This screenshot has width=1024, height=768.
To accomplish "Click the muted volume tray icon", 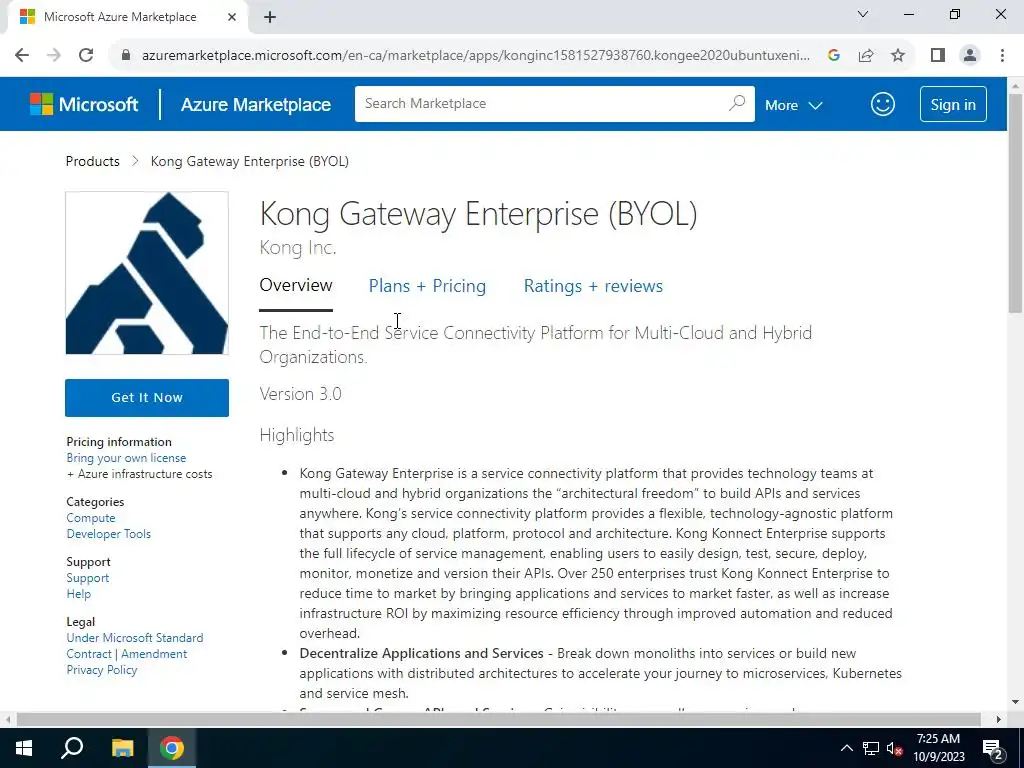I will click(x=894, y=748).
